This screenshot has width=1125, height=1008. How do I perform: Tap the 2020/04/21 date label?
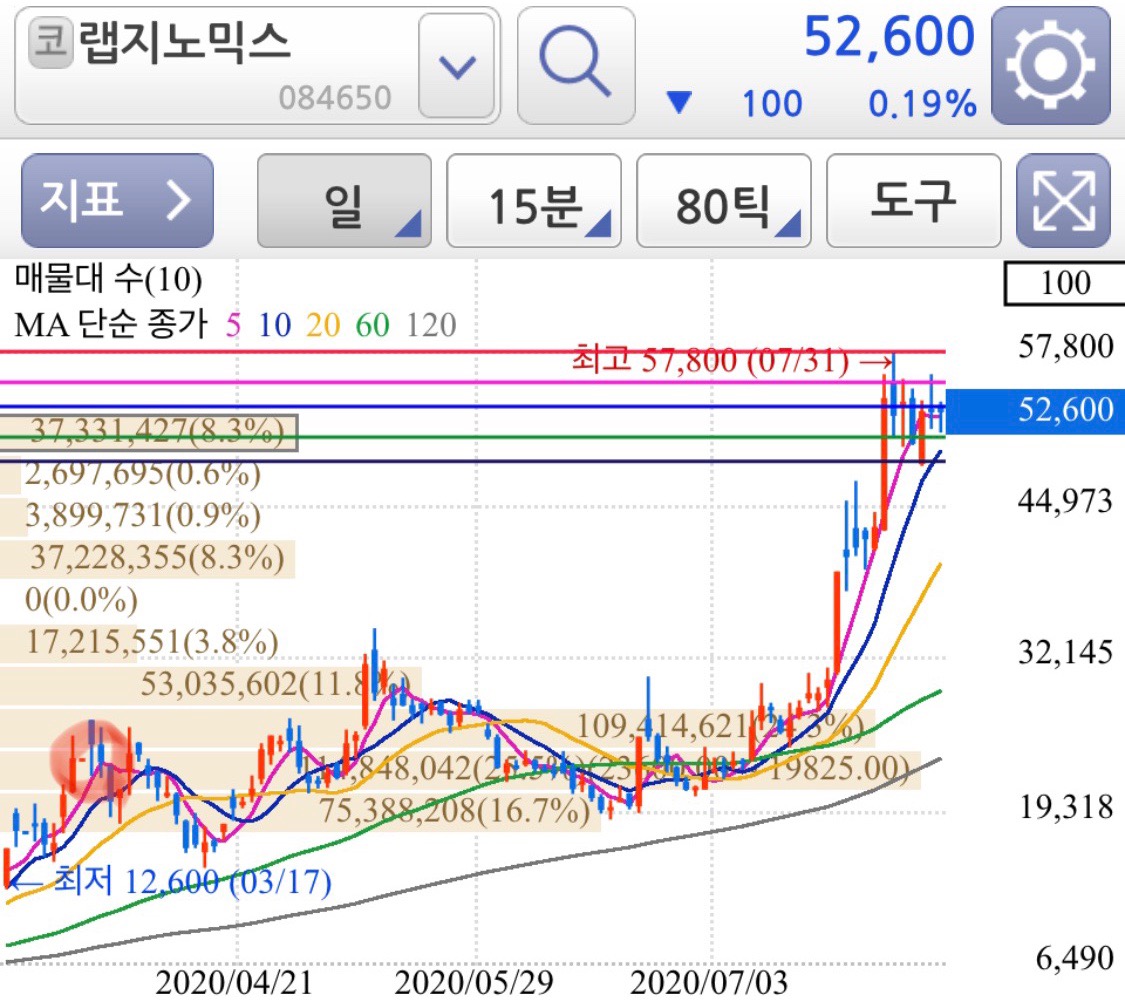pyautogui.click(x=234, y=984)
